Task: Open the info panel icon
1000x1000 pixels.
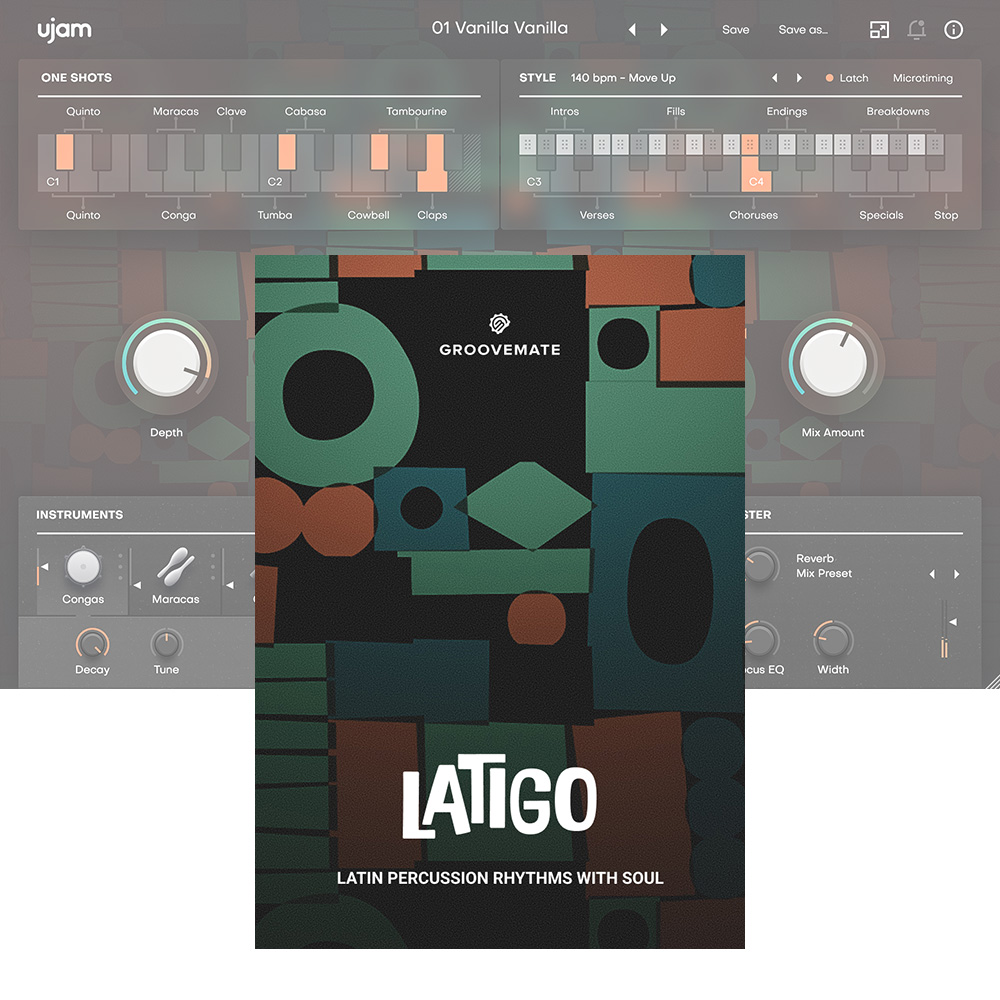Action: [953, 29]
